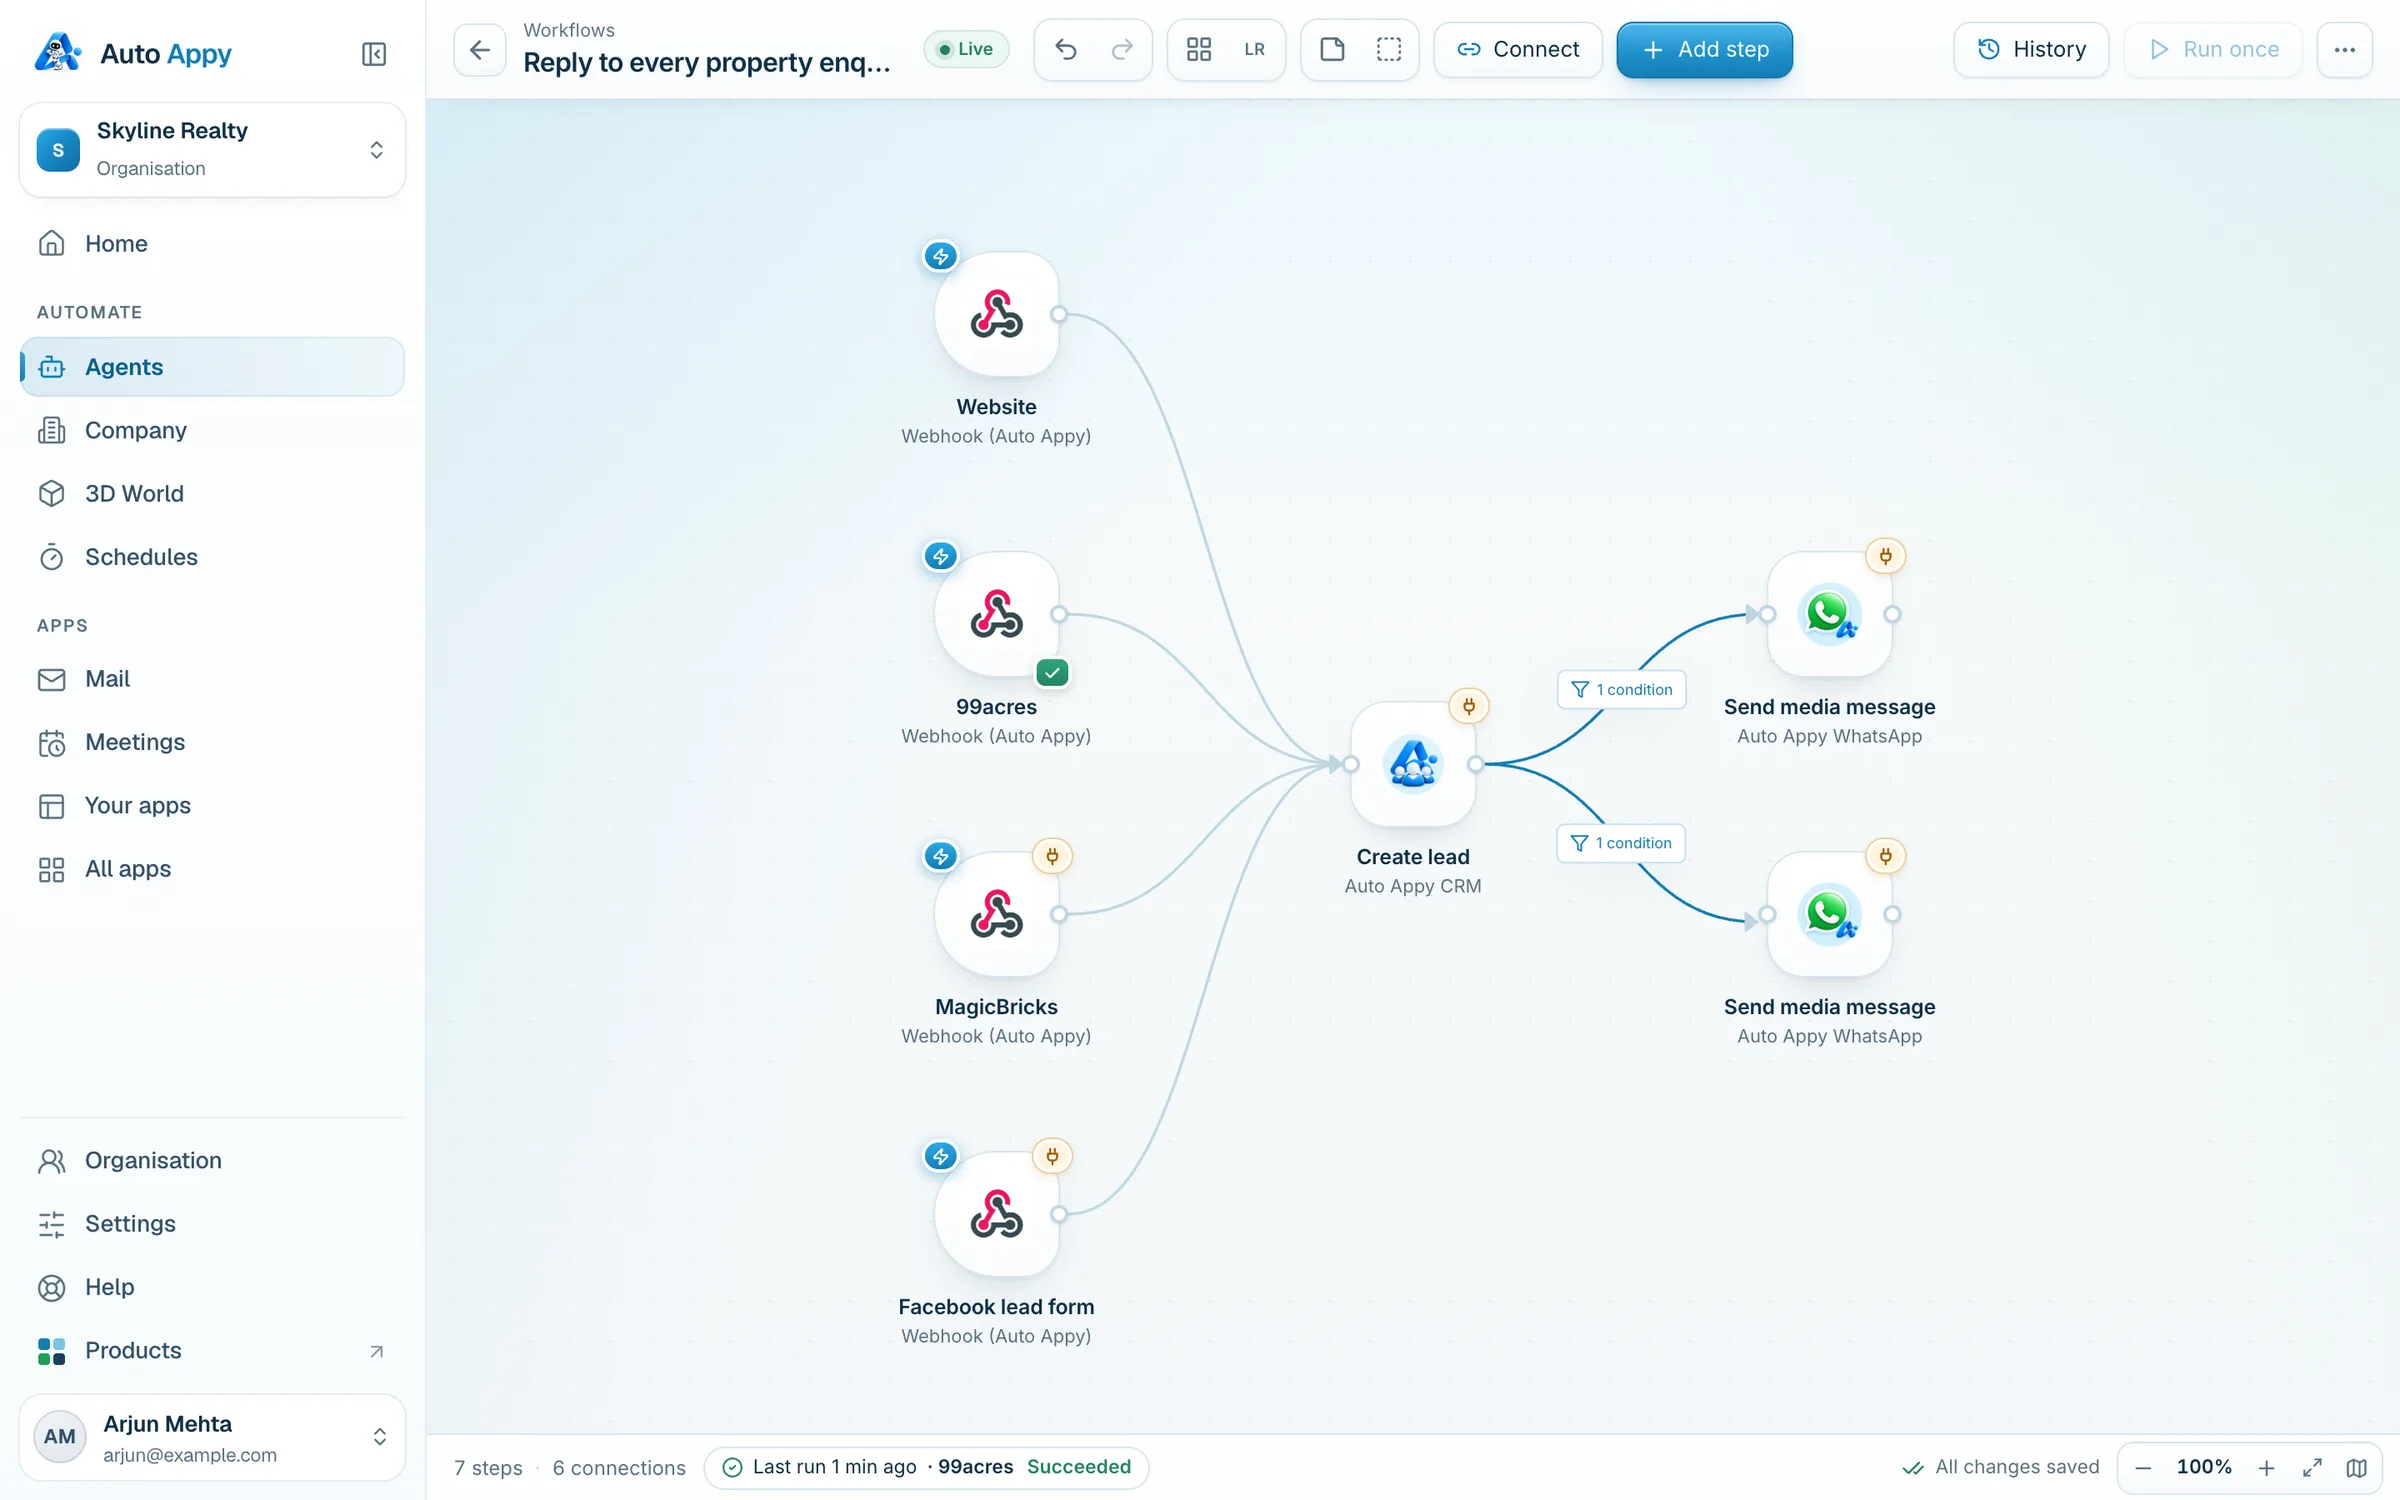The height and width of the screenshot is (1500, 2400).
Task: Click the trigger bolt badge on Website node
Action: click(x=940, y=256)
